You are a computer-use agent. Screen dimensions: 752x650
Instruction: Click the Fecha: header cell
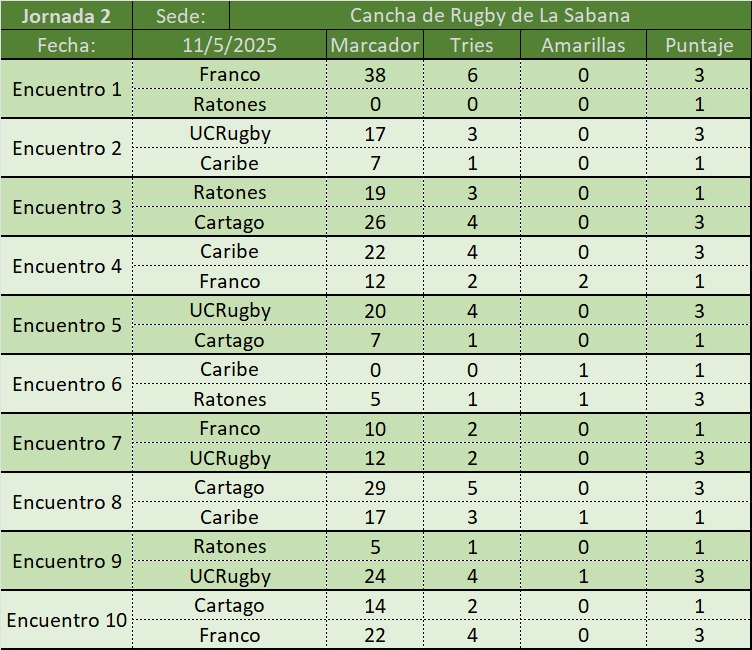[66, 45]
